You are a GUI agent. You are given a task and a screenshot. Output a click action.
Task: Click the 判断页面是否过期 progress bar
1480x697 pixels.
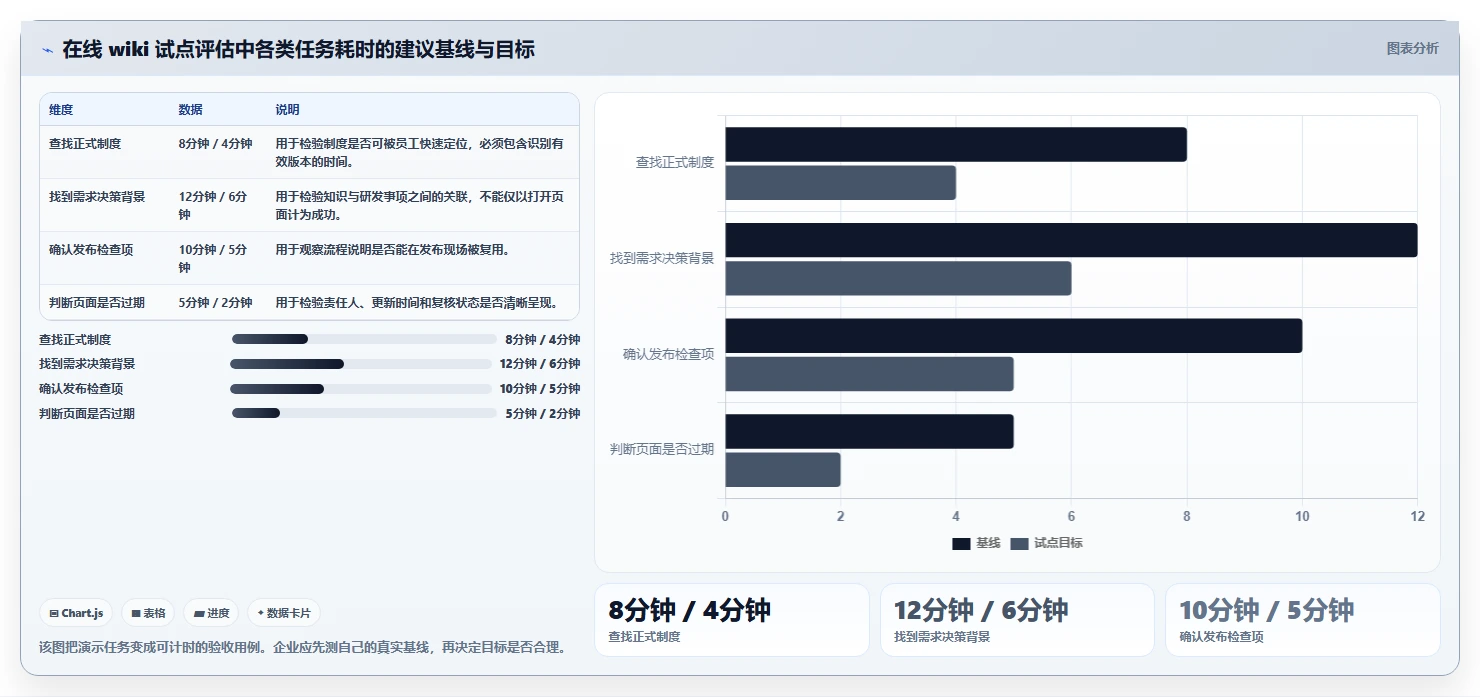pyautogui.click(x=364, y=413)
